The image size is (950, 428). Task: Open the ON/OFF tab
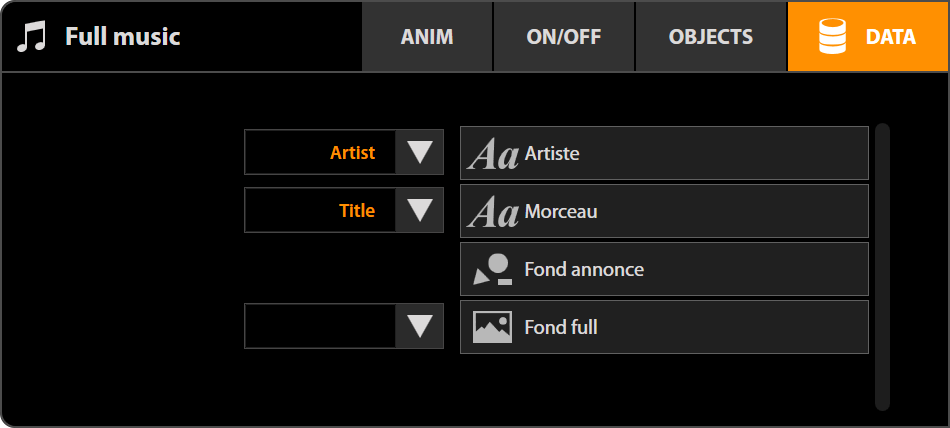pyautogui.click(x=564, y=37)
